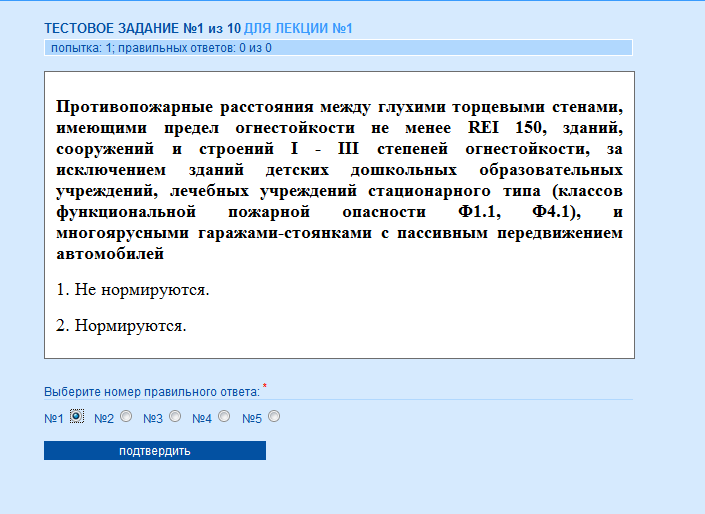The image size is (705, 514).
Task: Choose answer option №3 radio
Action: [x=175, y=416]
